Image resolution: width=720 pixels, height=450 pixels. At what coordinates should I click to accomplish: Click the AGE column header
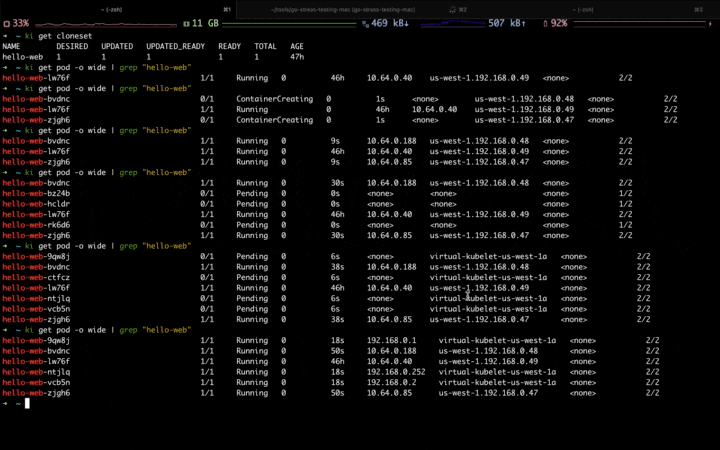(x=297, y=46)
